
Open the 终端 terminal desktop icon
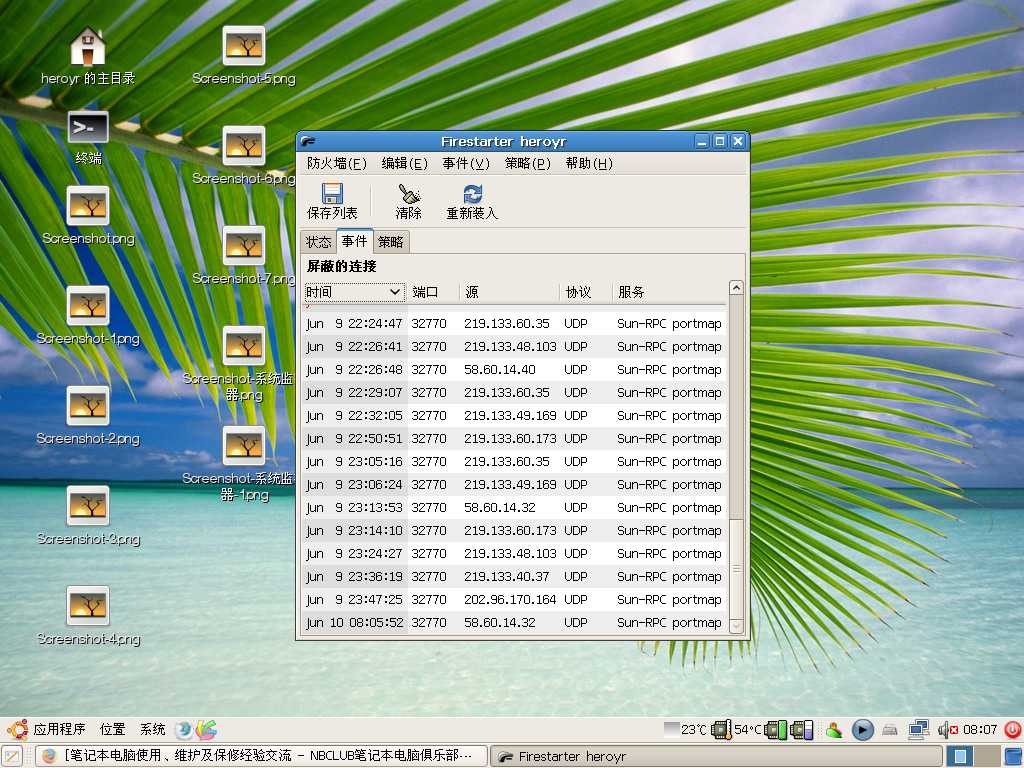point(88,128)
